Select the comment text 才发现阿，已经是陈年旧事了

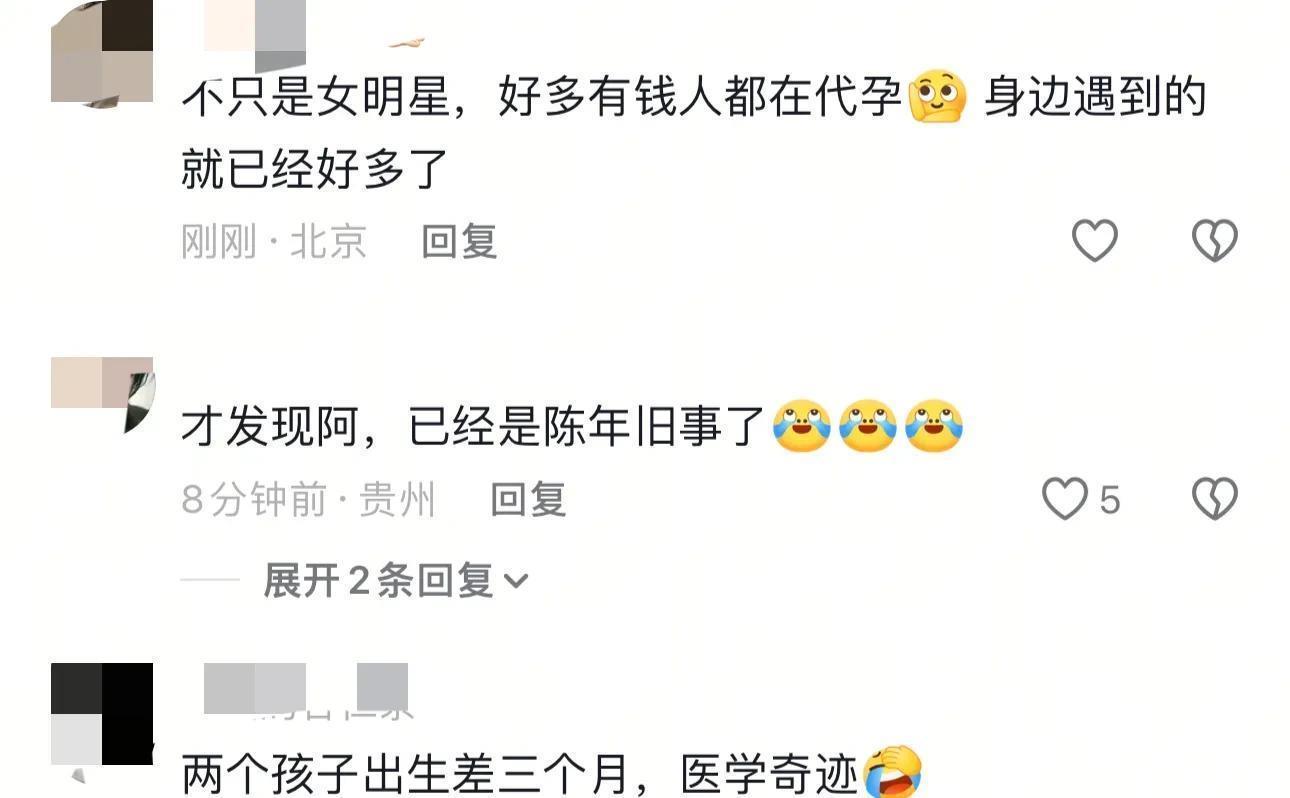(x=474, y=427)
